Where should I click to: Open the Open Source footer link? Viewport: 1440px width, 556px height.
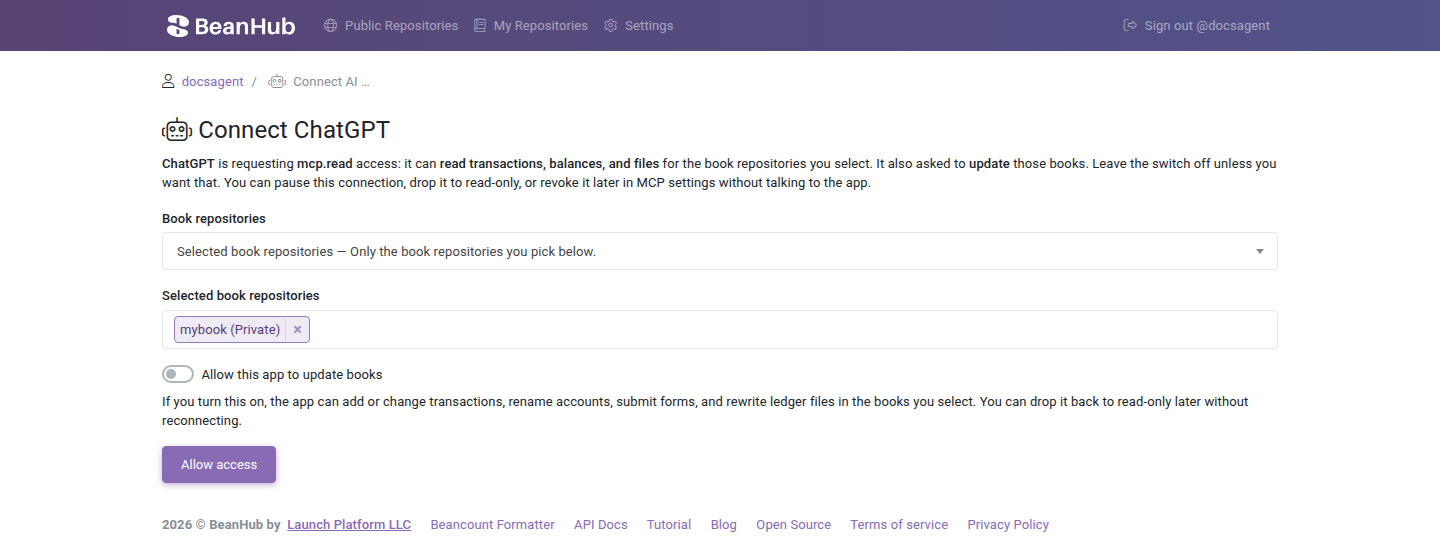[794, 525]
